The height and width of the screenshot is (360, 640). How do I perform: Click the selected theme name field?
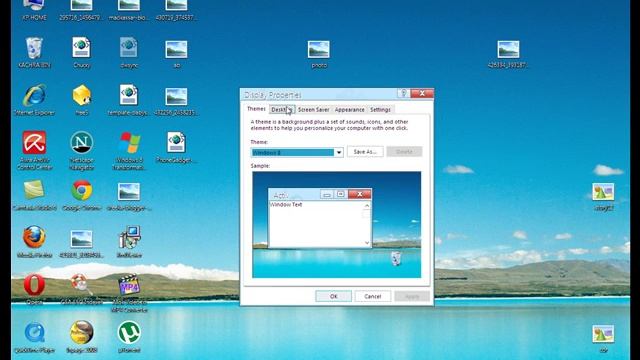click(x=293, y=152)
